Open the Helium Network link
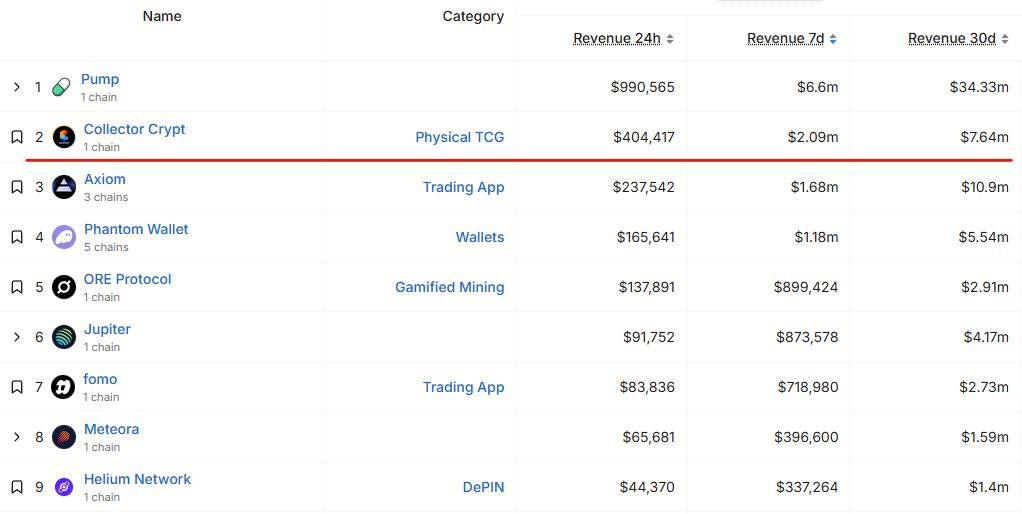This screenshot has height=514, width=1022. [x=137, y=479]
